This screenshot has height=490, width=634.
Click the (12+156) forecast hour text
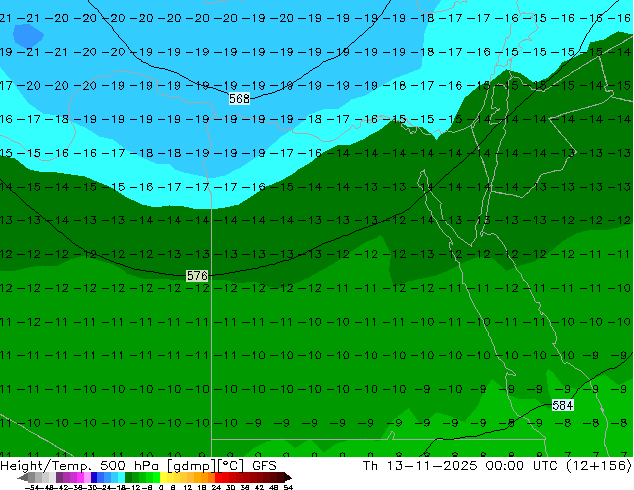click(x=598, y=466)
